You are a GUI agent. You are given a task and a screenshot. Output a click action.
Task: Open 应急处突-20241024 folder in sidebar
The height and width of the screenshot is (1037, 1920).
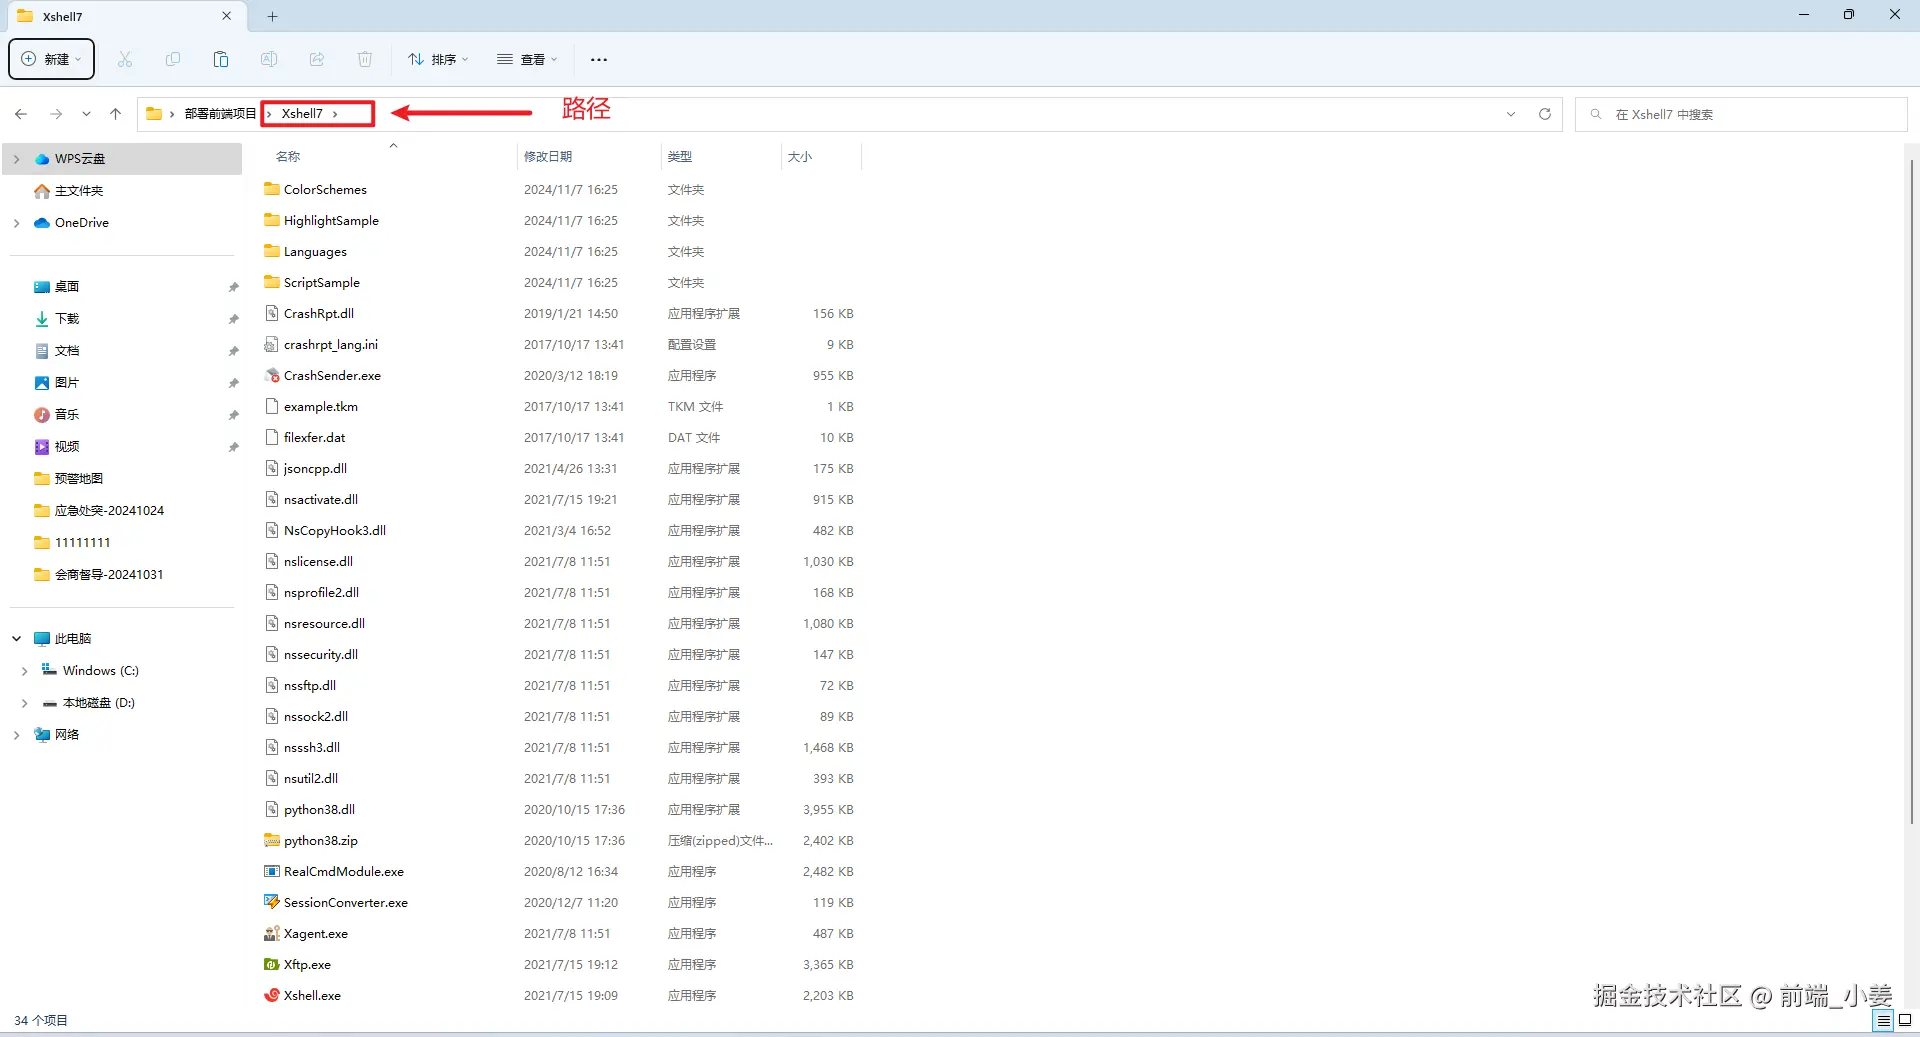pyautogui.click(x=109, y=511)
